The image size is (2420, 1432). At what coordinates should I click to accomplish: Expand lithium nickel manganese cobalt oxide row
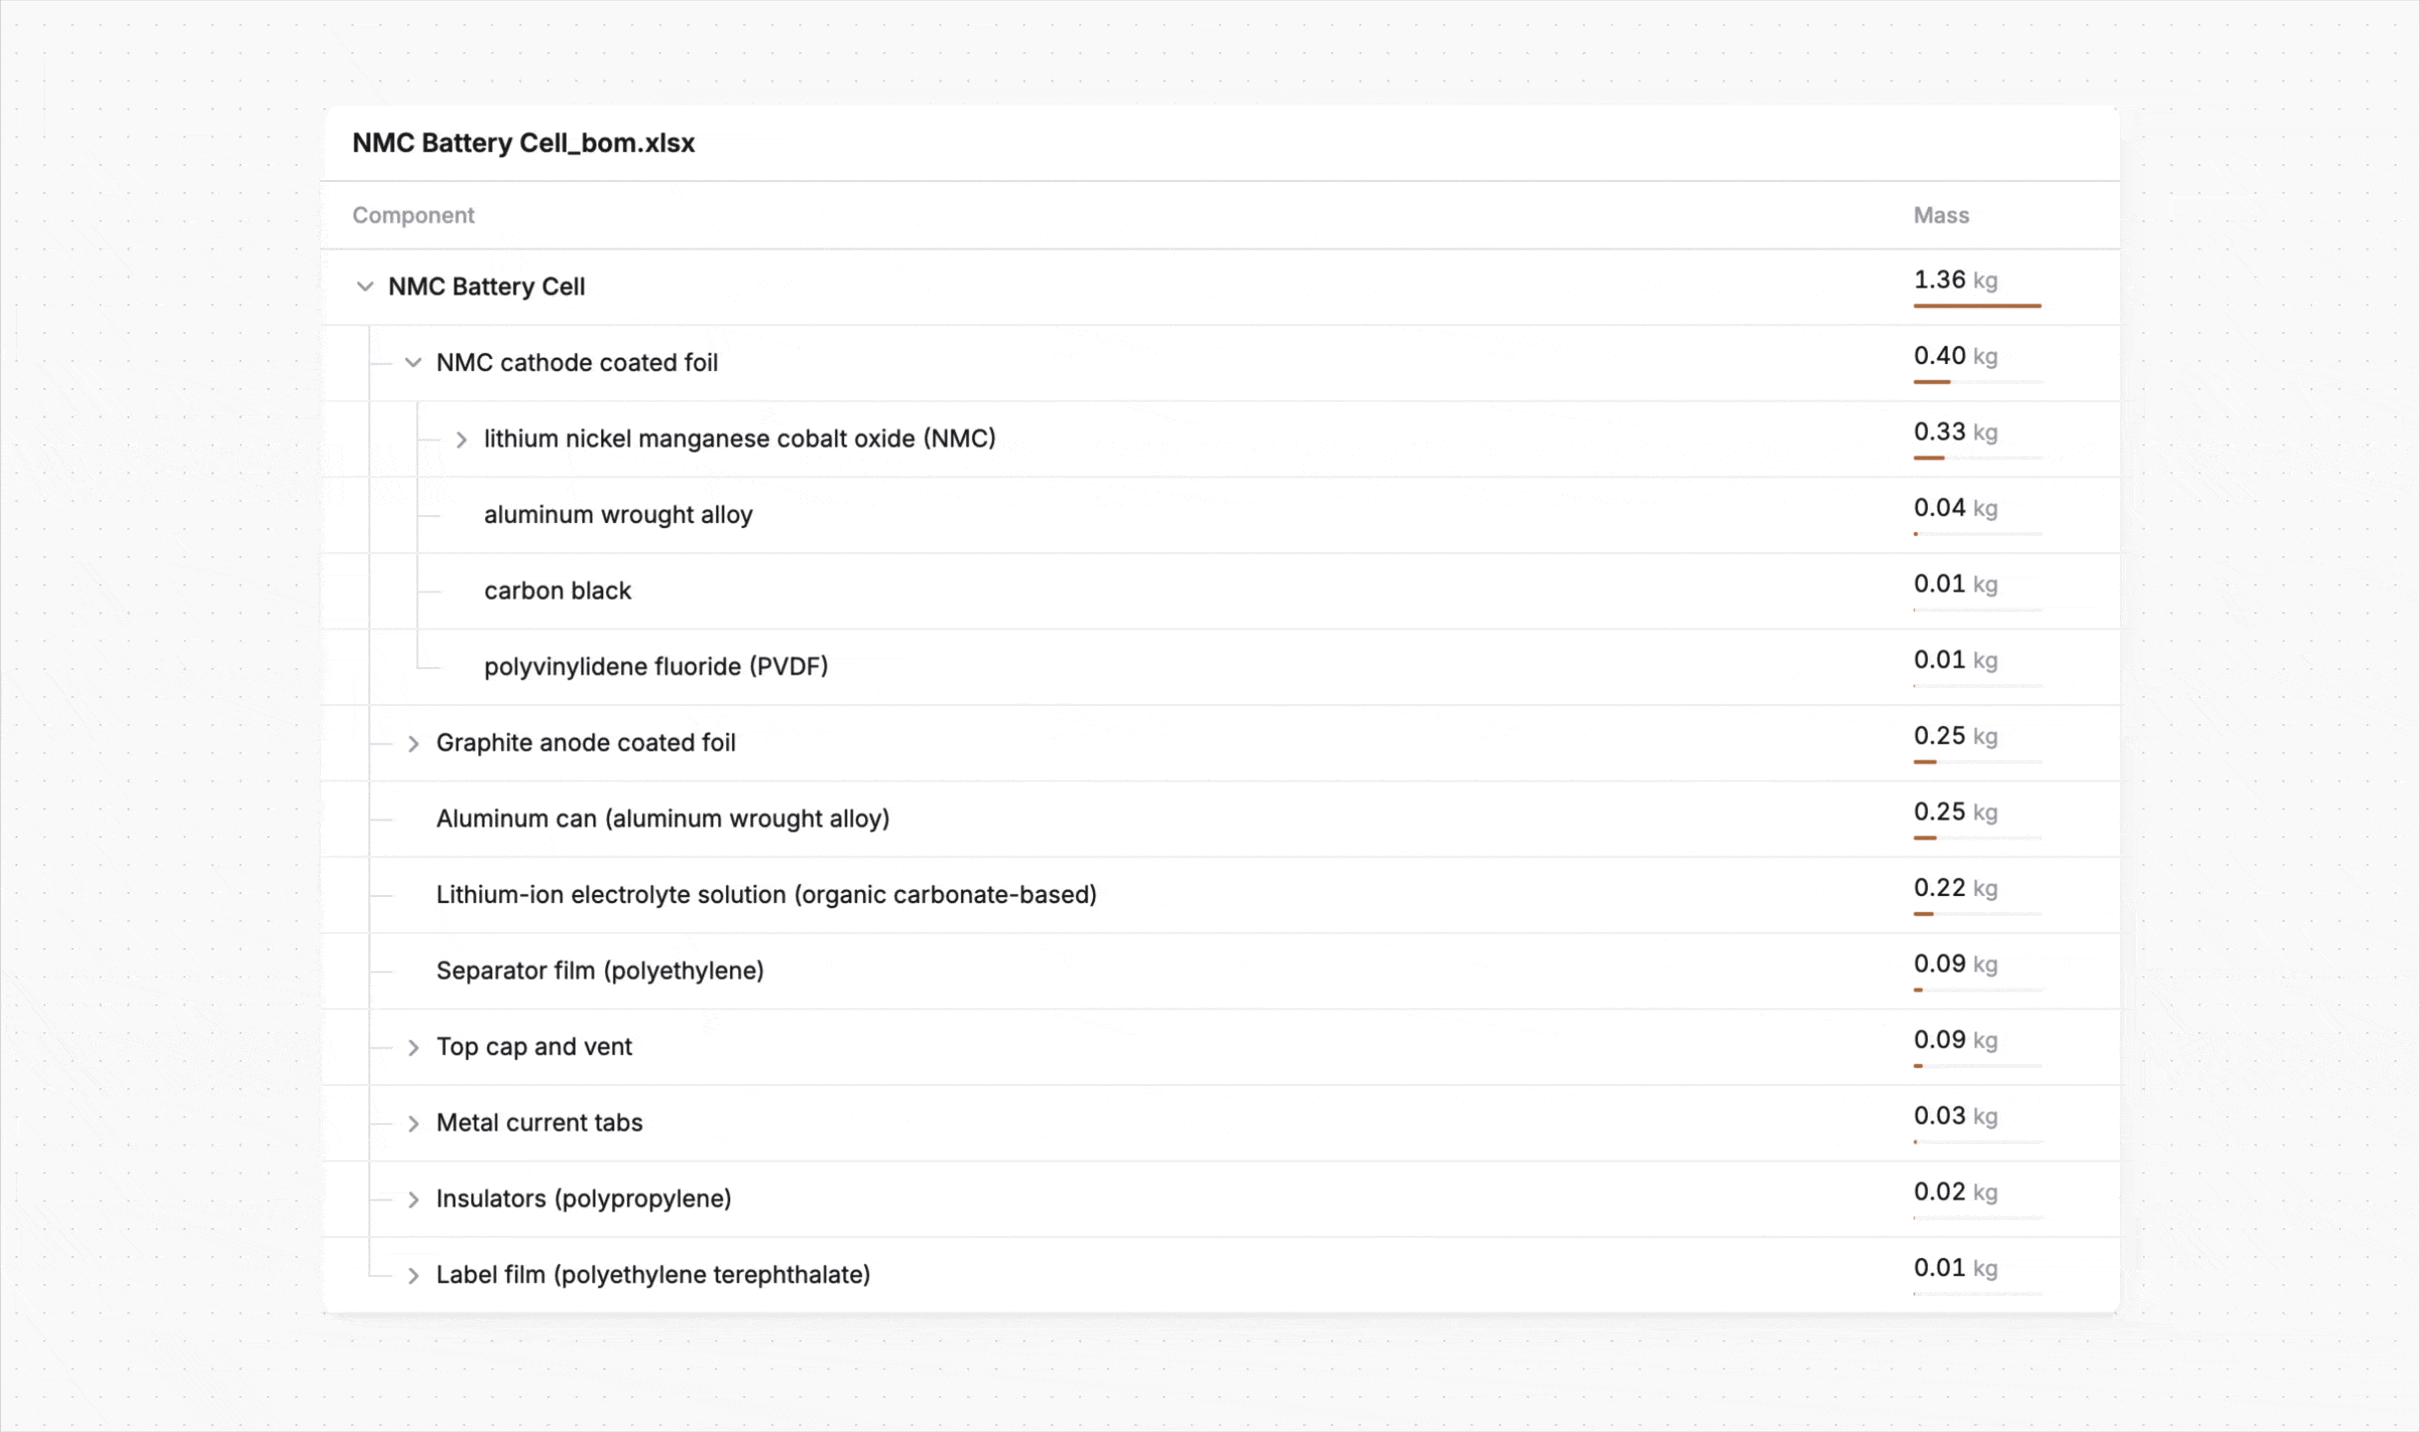coord(461,439)
